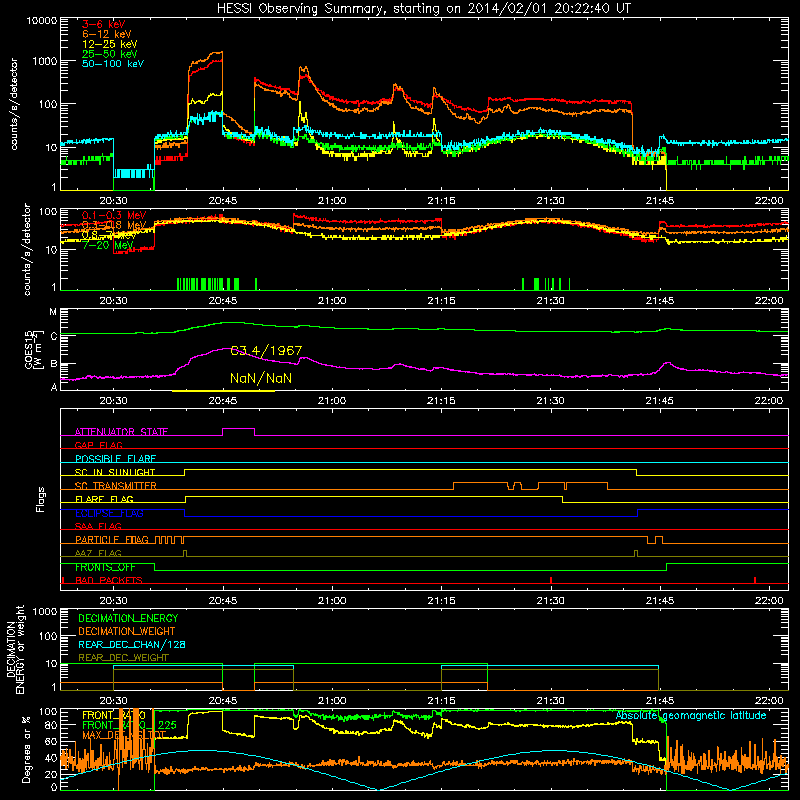Click the red bad packets tick near 21:30
The width and height of the screenshot is (800, 800).
click(551, 580)
